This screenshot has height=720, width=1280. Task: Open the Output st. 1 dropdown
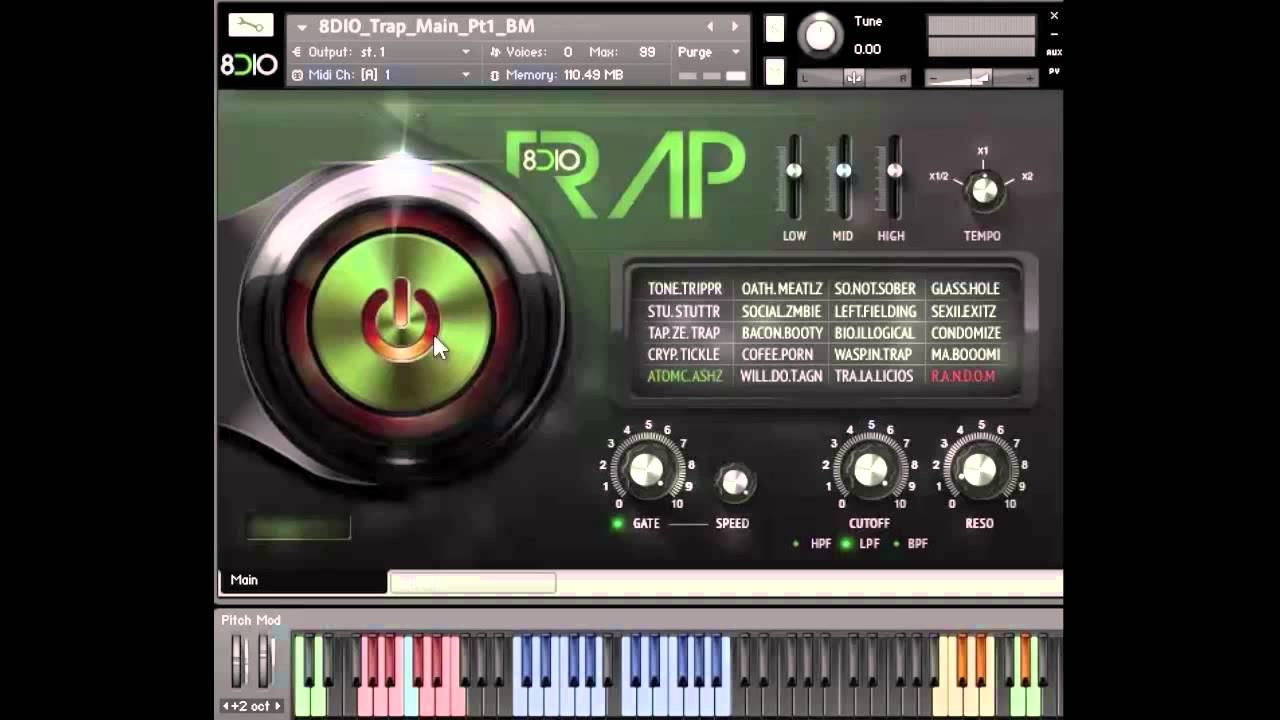click(466, 52)
